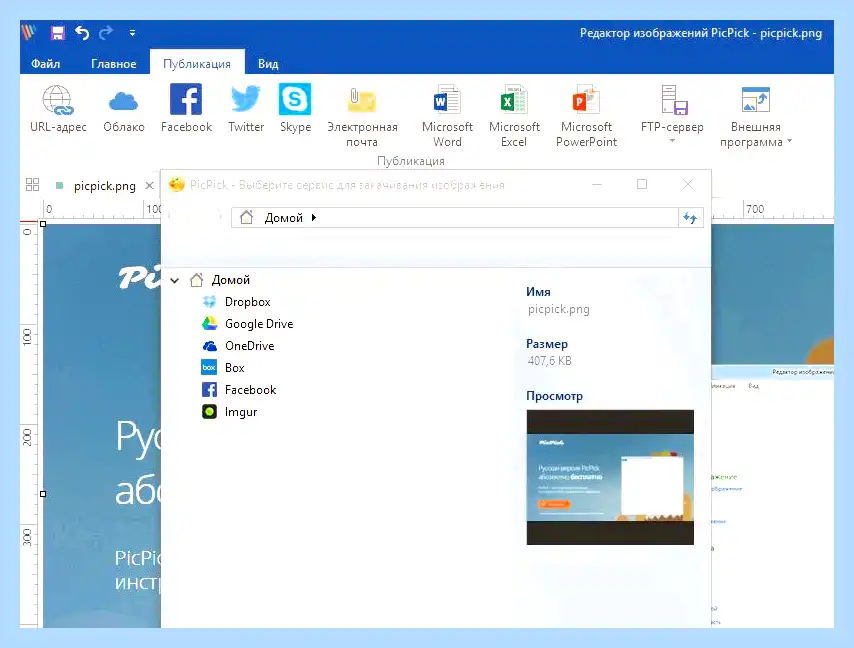The width and height of the screenshot is (854, 648).
Task: Click Домой in the address path
Action: tap(283, 218)
